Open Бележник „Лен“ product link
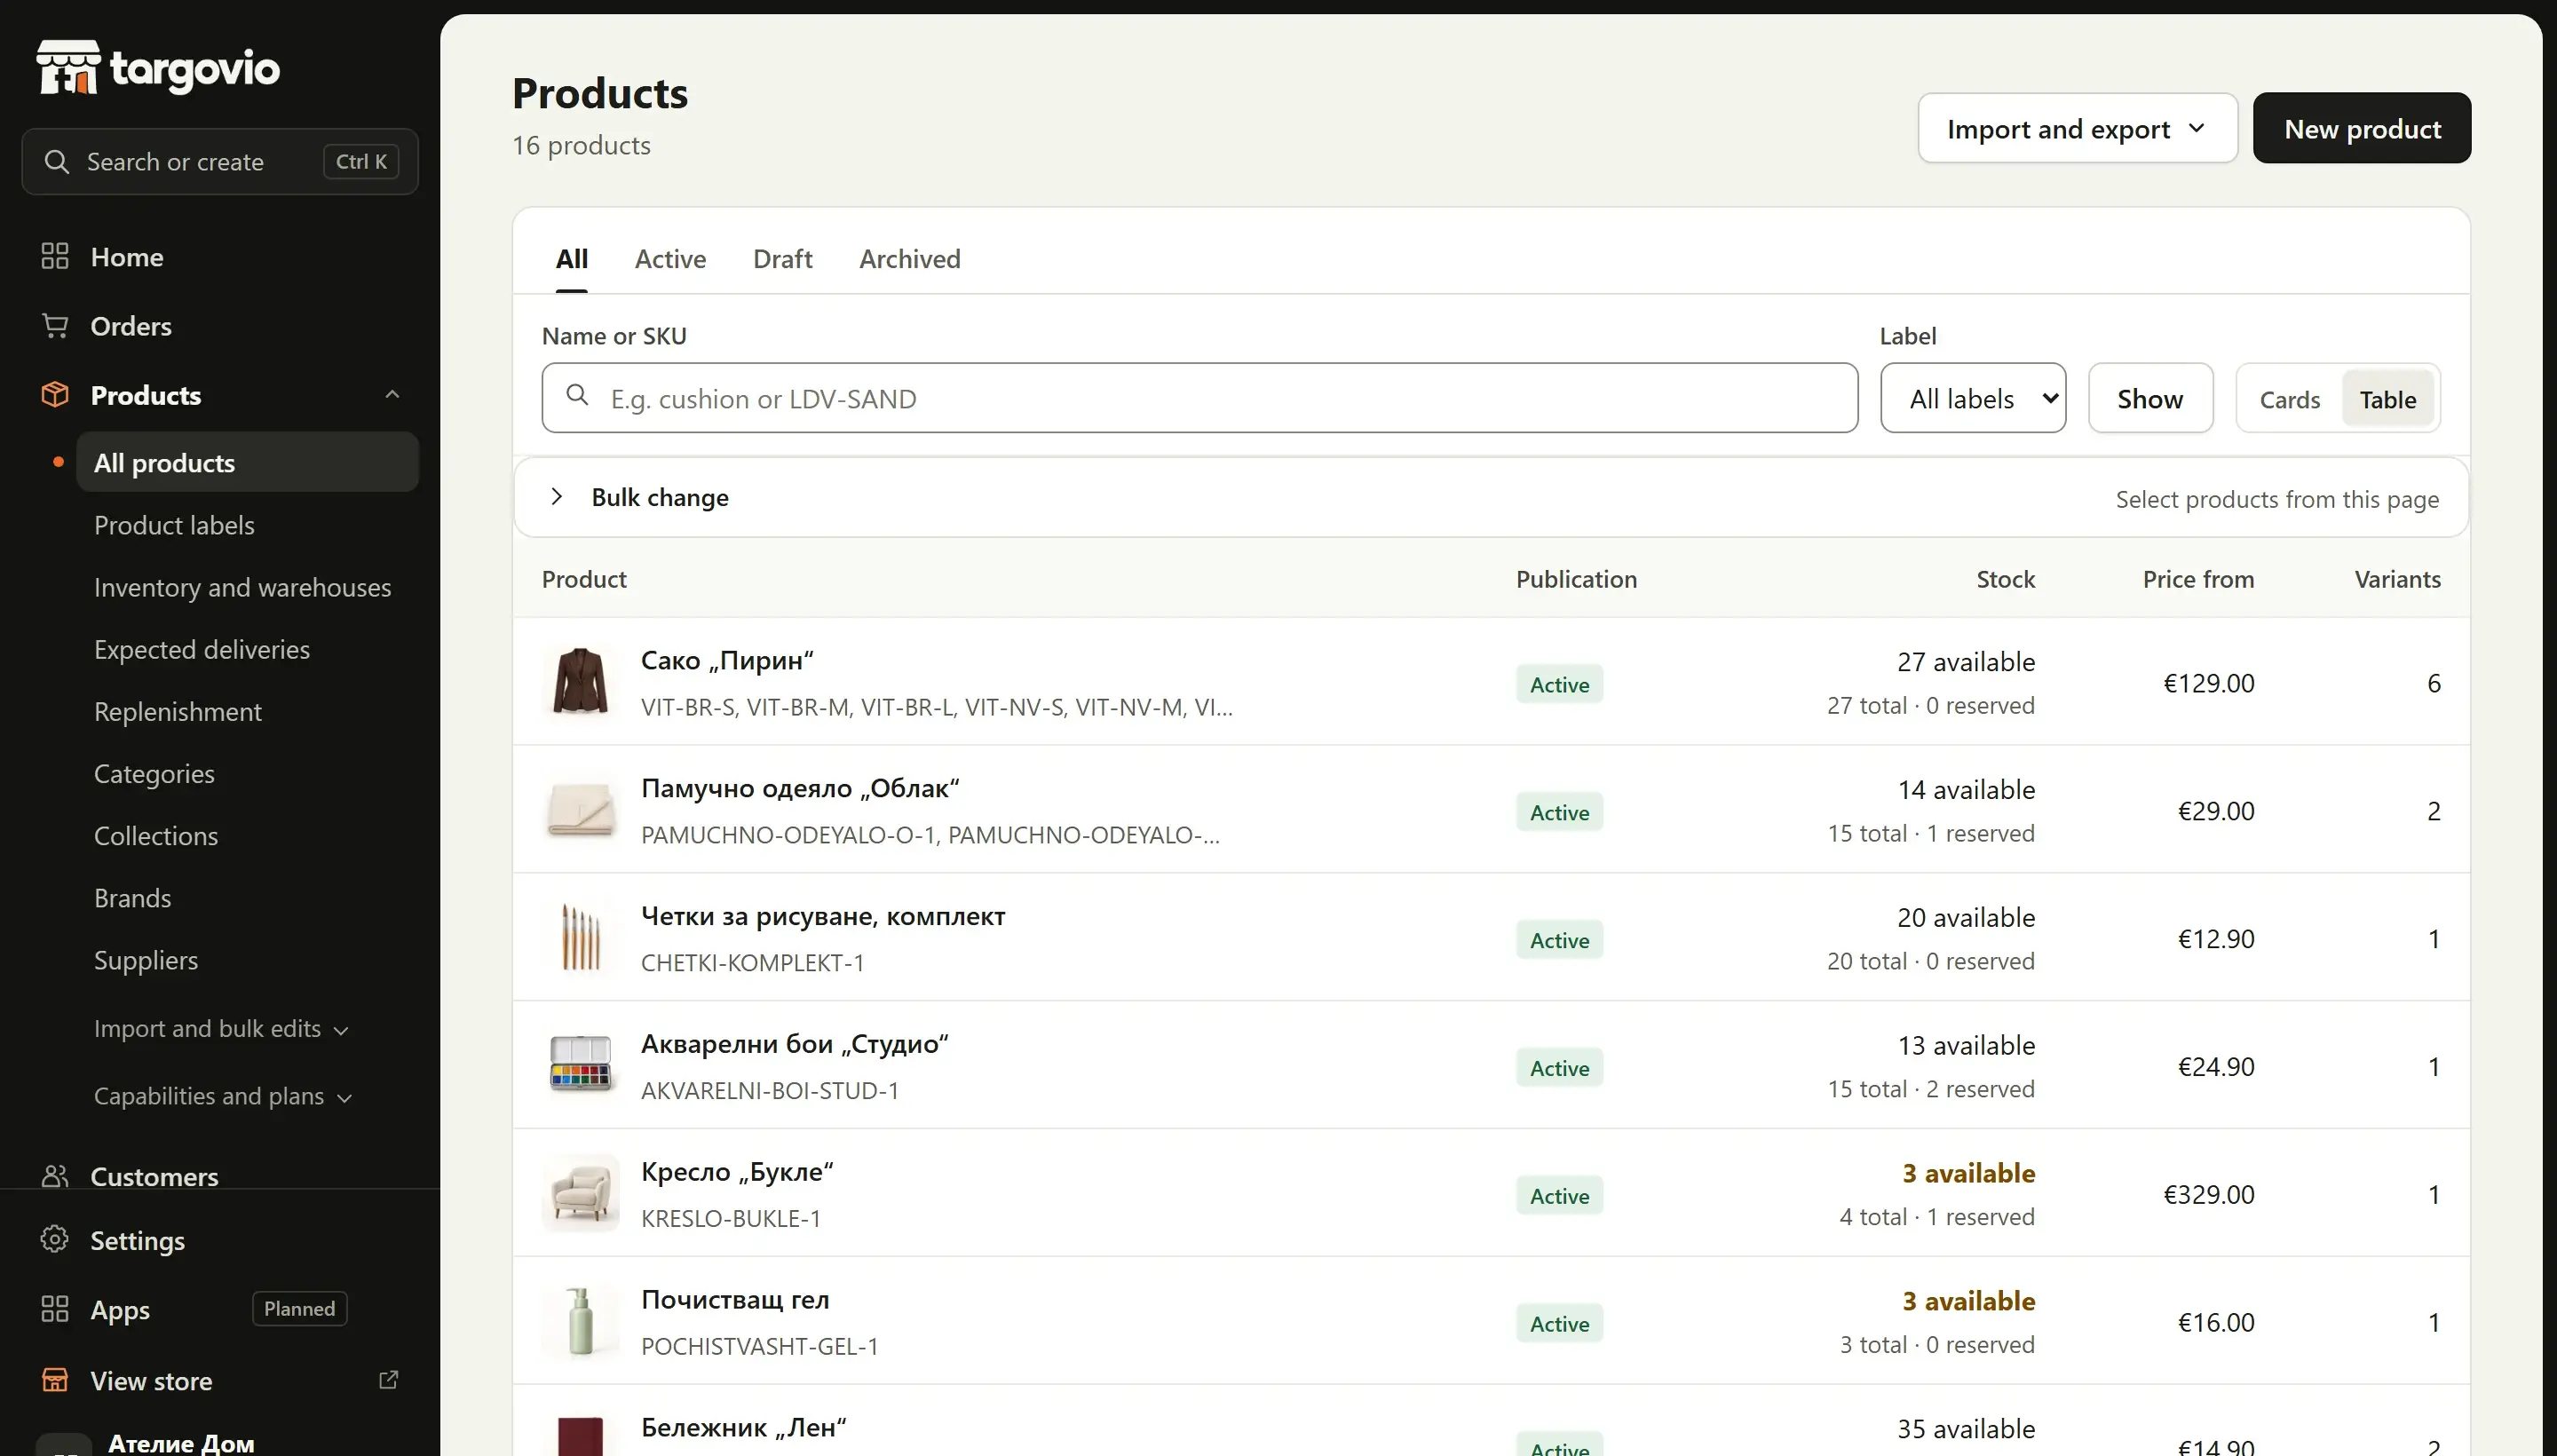 coord(743,1428)
